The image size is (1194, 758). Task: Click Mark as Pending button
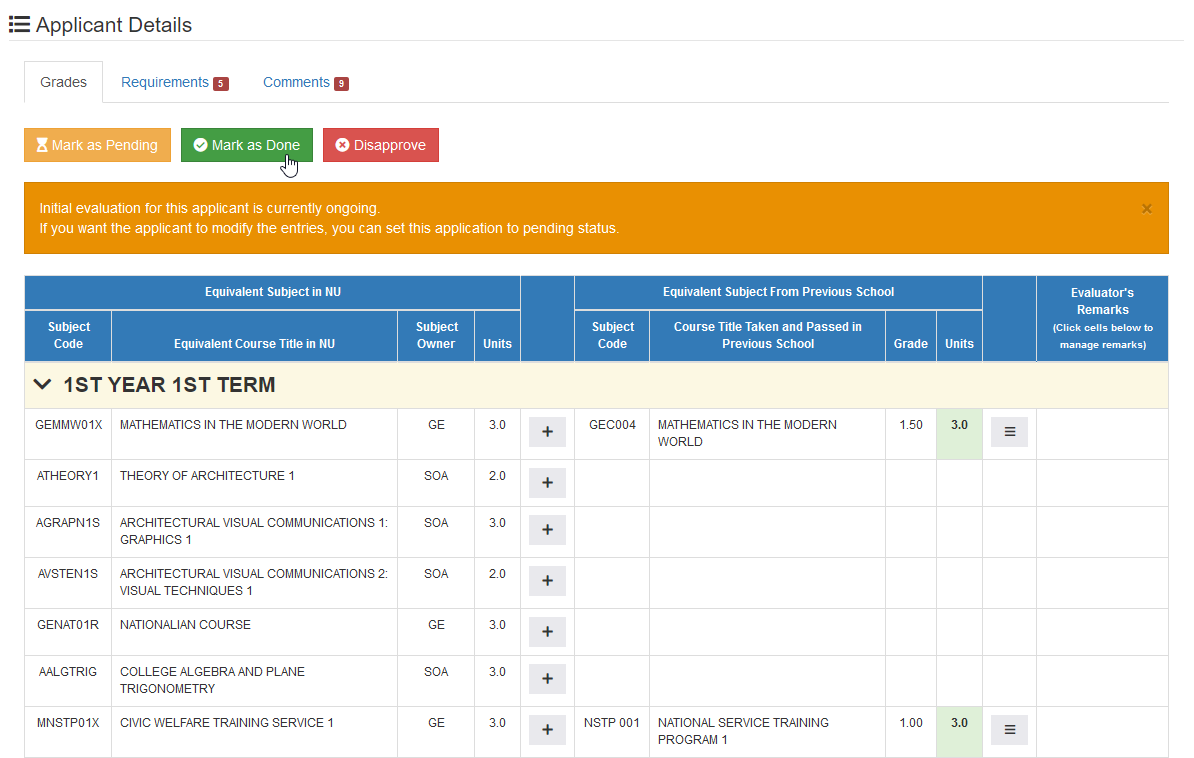coord(97,145)
